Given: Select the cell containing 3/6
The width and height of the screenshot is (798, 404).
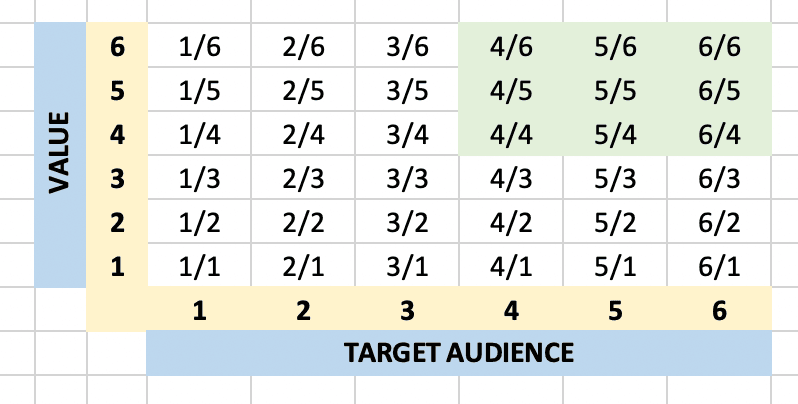Looking at the screenshot, I should point(407,47).
